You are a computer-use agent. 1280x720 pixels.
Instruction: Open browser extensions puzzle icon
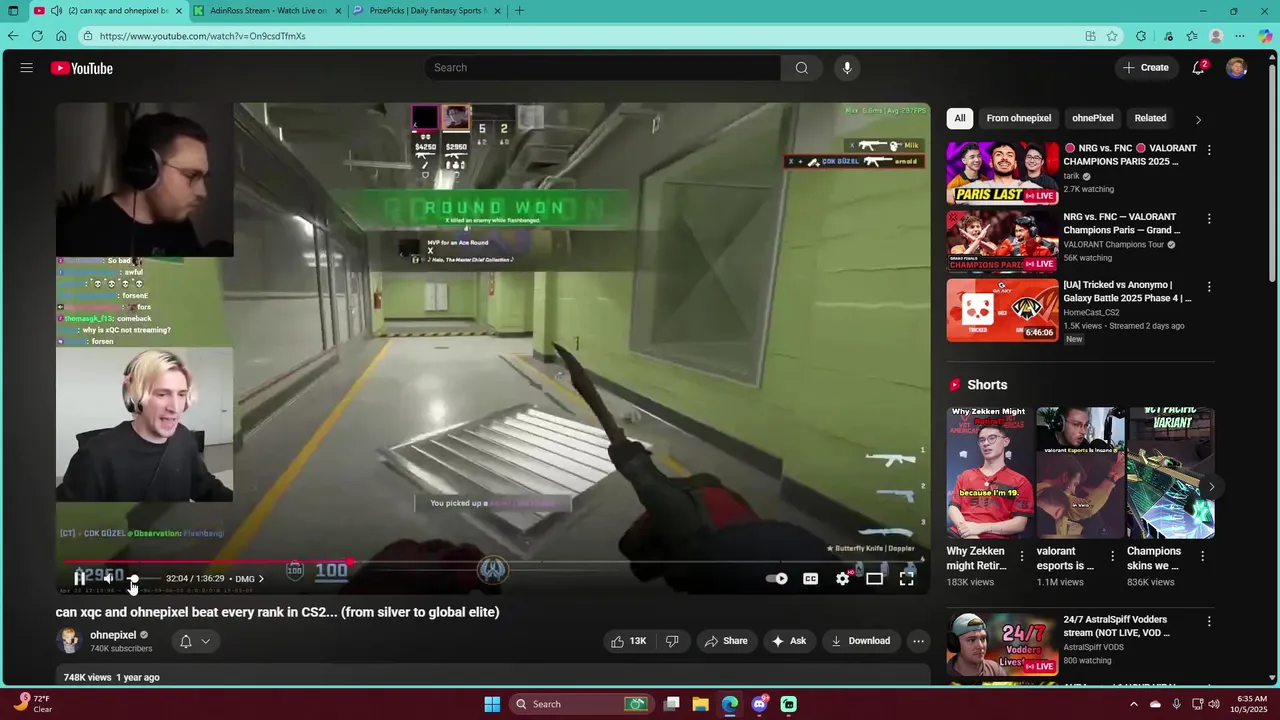coord(1141,36)
